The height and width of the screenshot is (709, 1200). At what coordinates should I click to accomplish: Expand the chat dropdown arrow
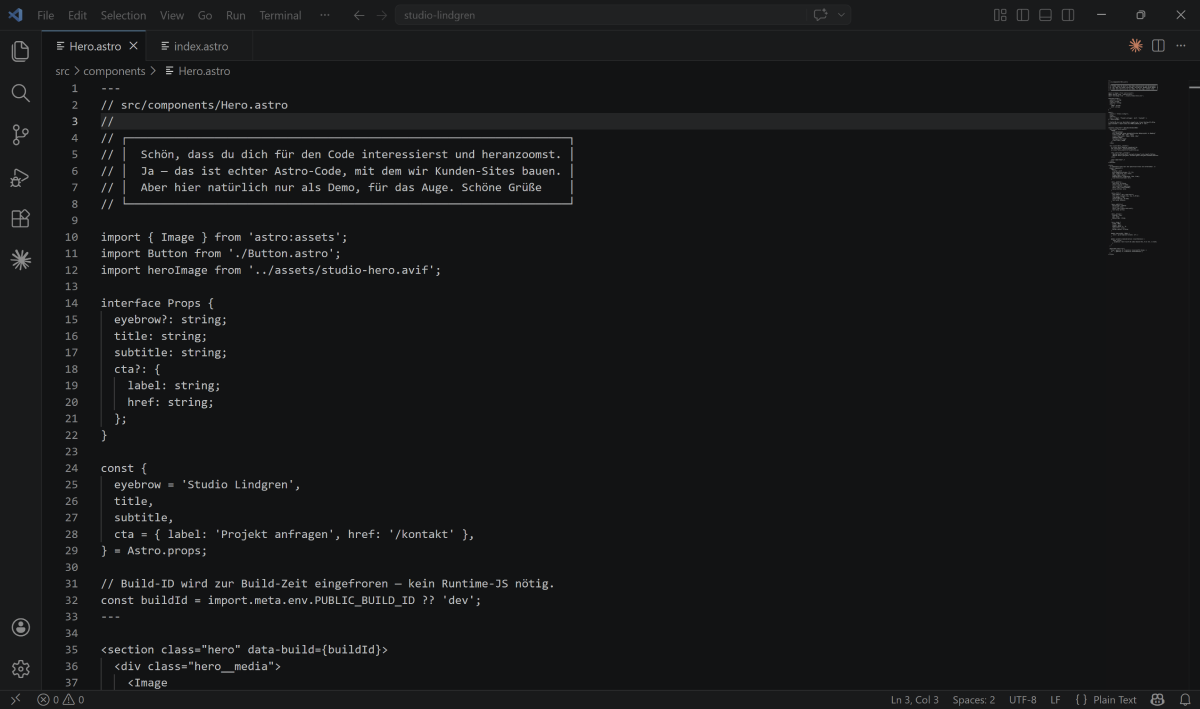tap(842, 15)
